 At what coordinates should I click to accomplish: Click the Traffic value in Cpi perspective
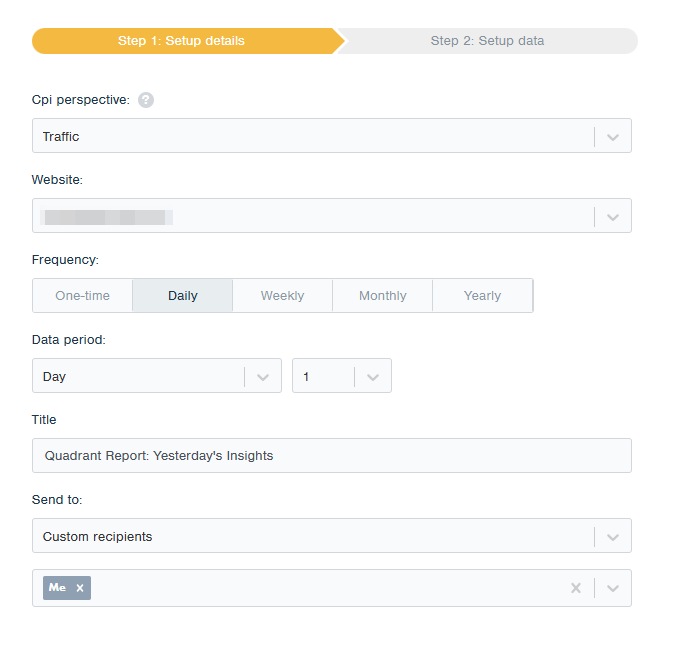click(61, 137)
